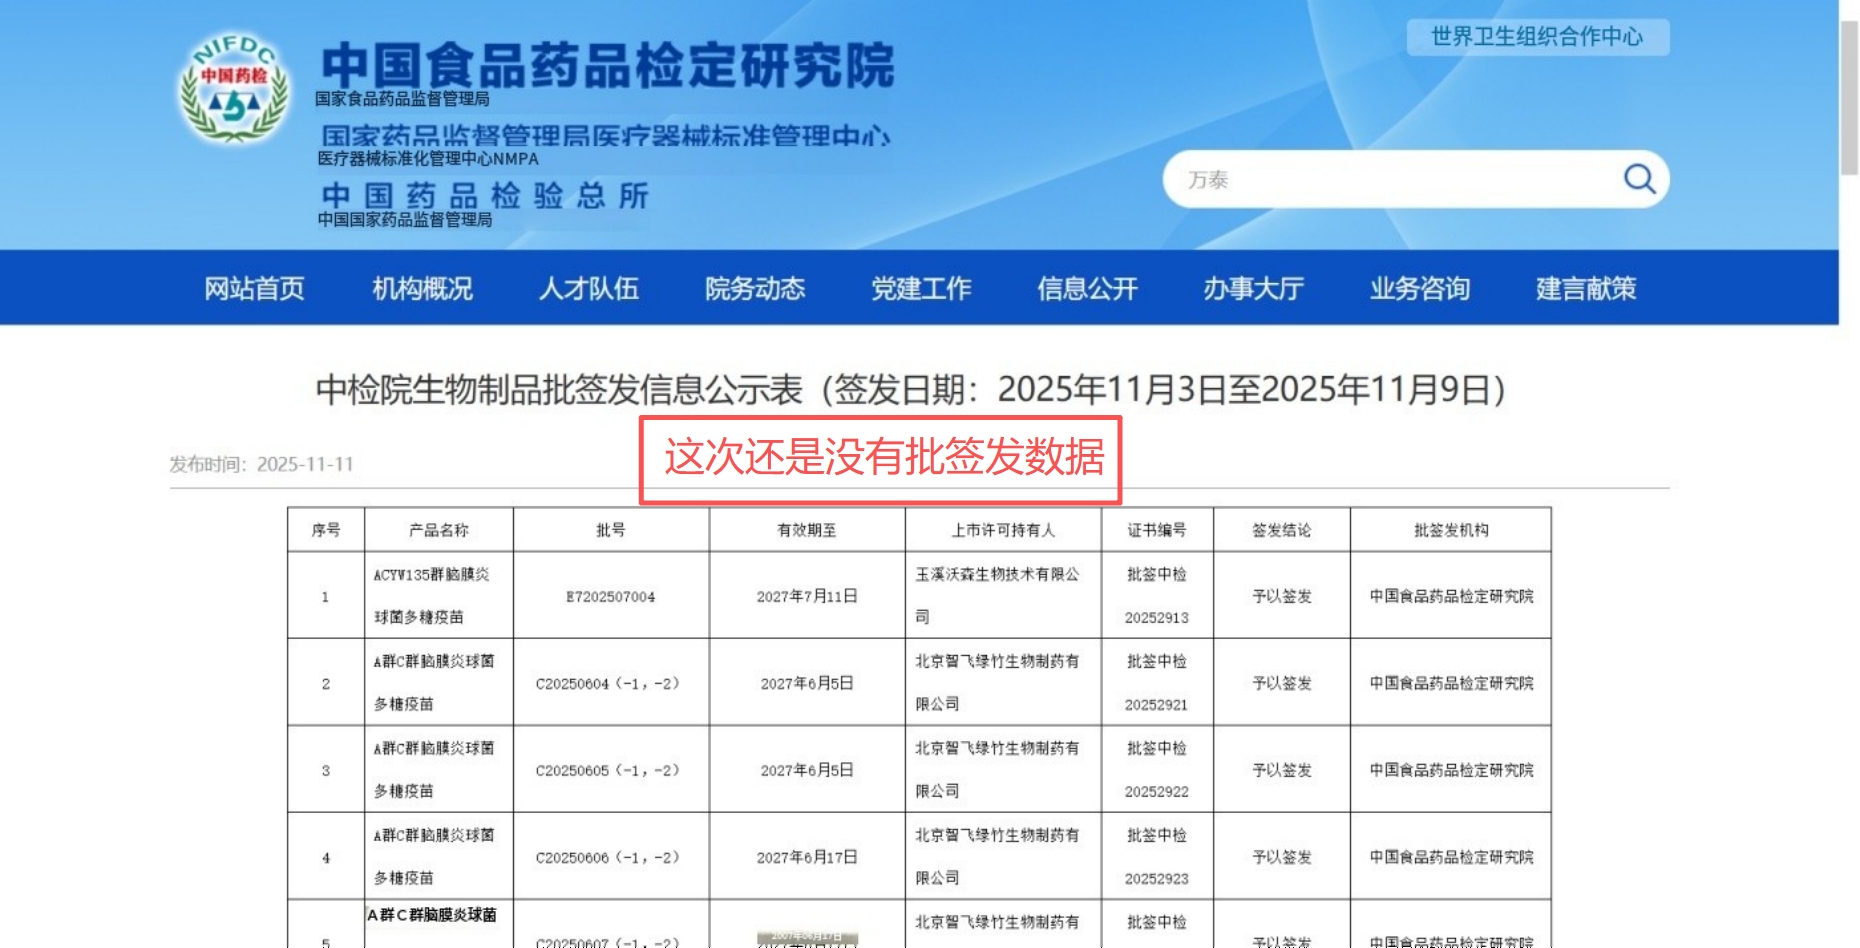The image size is (1860, 948).
Task: Open the 党建工作 menu
Action: (x=921, y=288)
